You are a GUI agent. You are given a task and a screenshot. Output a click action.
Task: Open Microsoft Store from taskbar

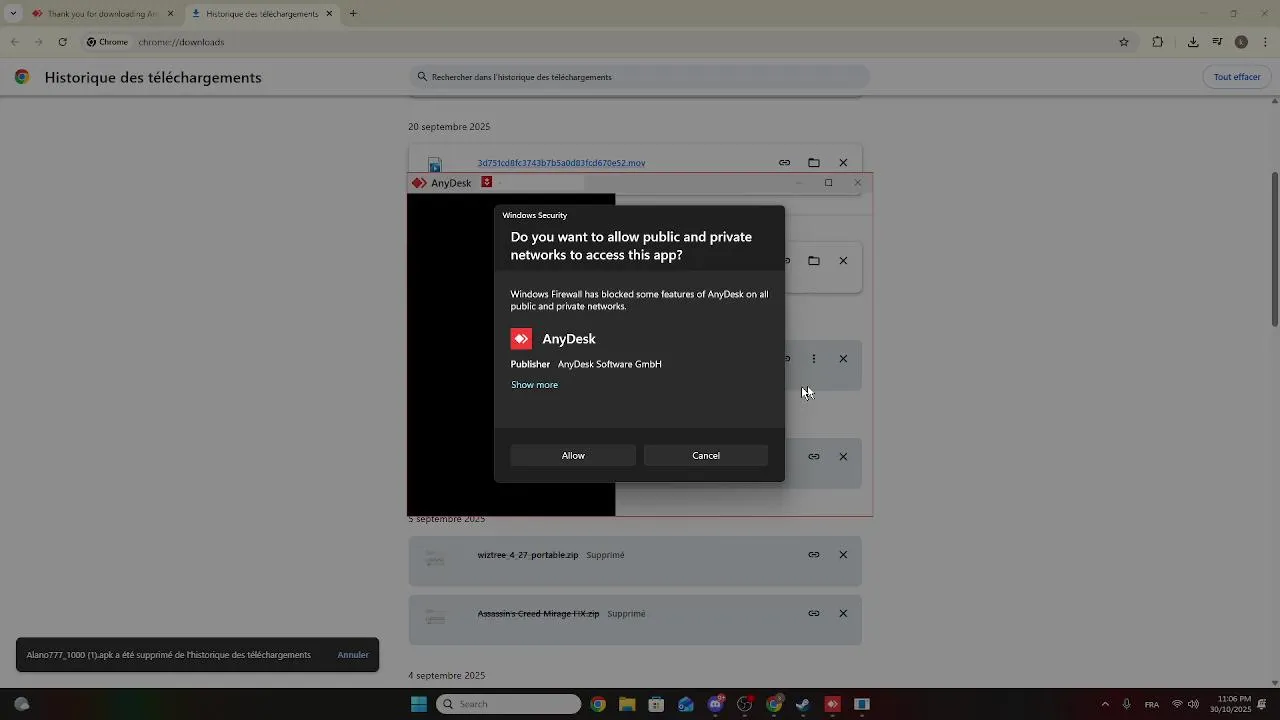(x=656, y=704)
